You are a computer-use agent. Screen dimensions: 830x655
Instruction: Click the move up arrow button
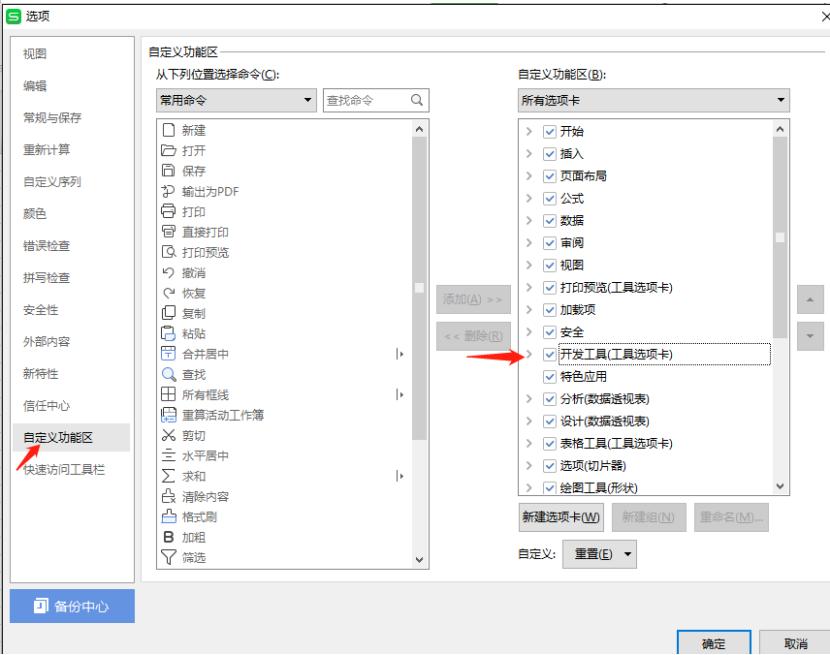coord(810,299)
